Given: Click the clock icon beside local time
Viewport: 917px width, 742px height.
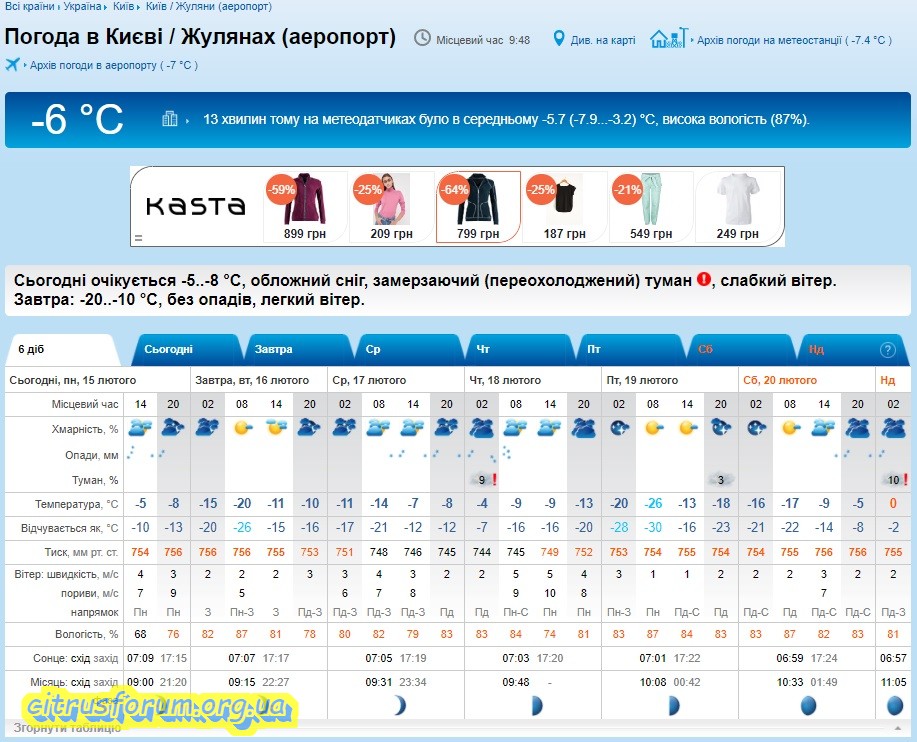Looking at the screenshot, I should coord(423,39).
